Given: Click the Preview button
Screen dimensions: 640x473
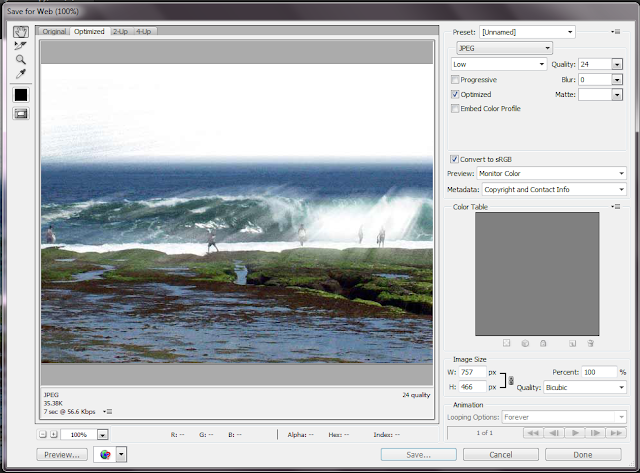Looking at the screenshot, I should point(62,455).
